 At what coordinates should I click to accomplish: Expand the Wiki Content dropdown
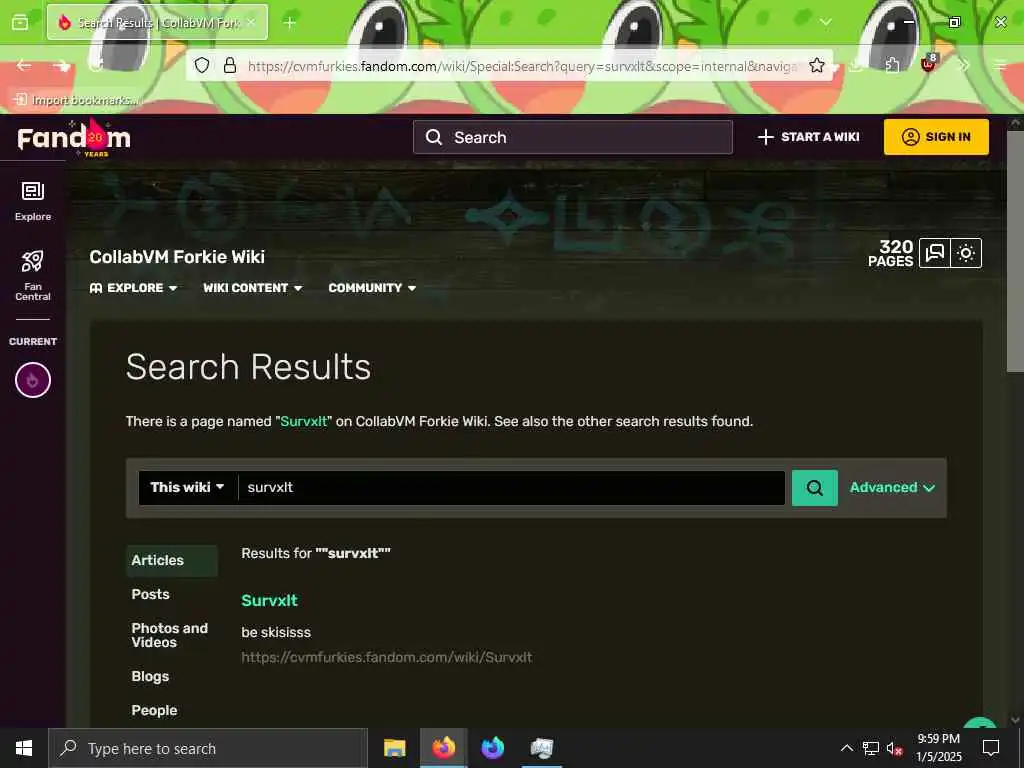(253, 288)
